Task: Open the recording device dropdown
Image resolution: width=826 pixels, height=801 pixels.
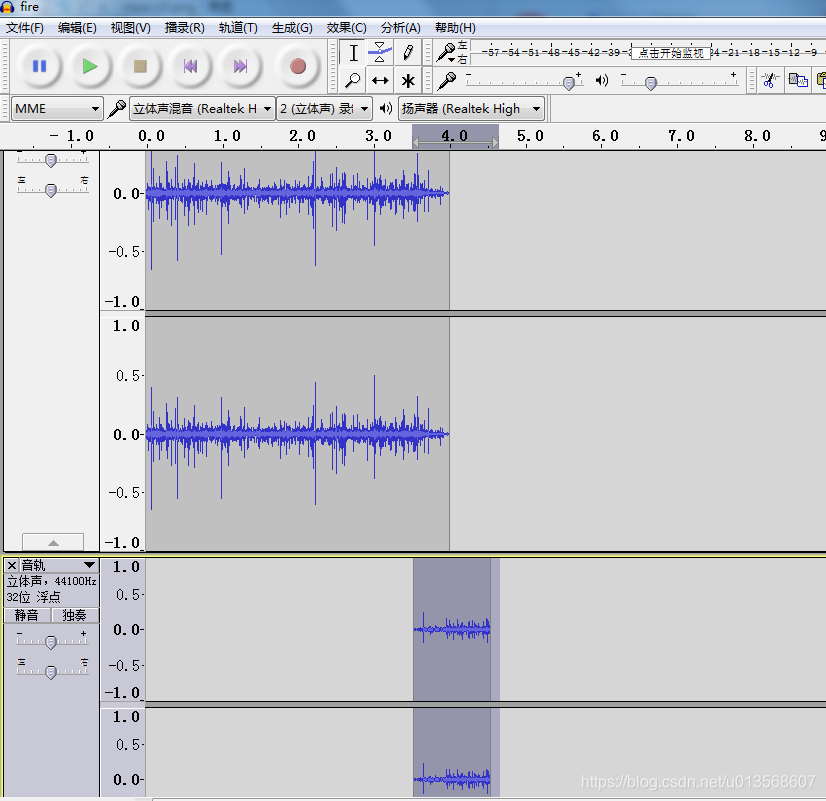Action: tap(202, 109)
